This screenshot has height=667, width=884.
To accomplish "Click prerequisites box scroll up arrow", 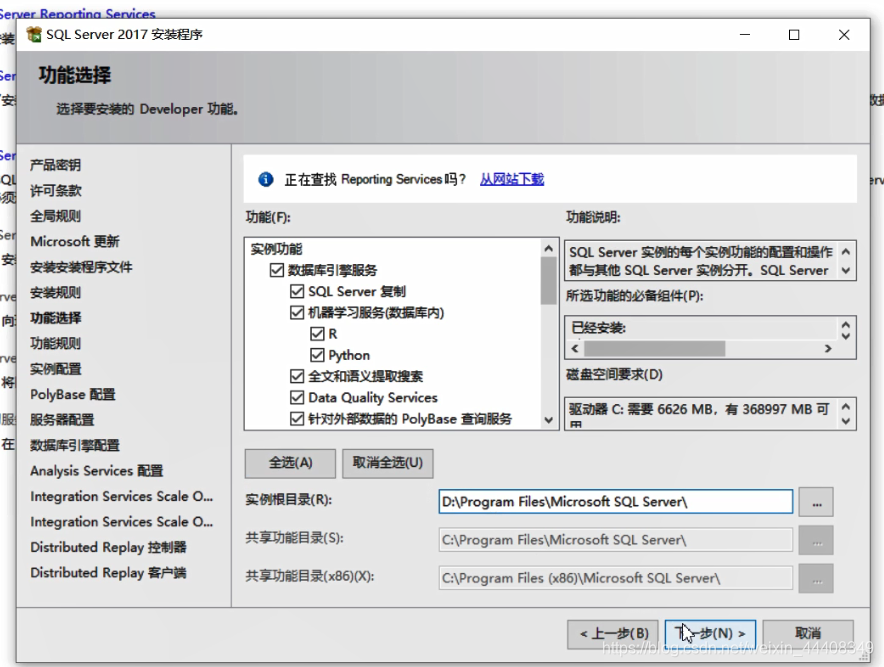I will point(846,325).
